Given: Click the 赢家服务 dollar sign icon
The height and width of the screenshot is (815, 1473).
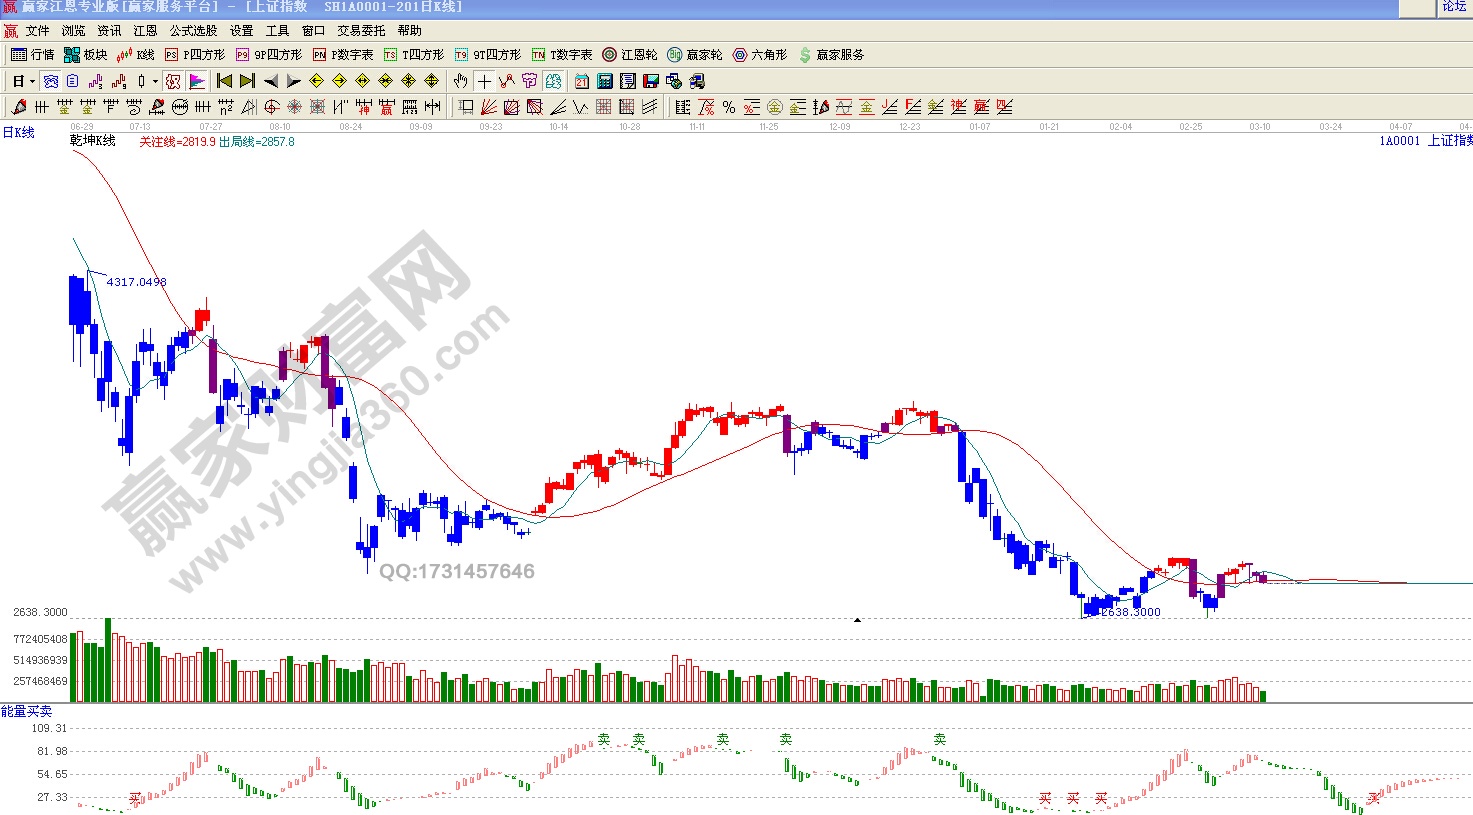Looking at the screenshot, I should tap(805, 55).
